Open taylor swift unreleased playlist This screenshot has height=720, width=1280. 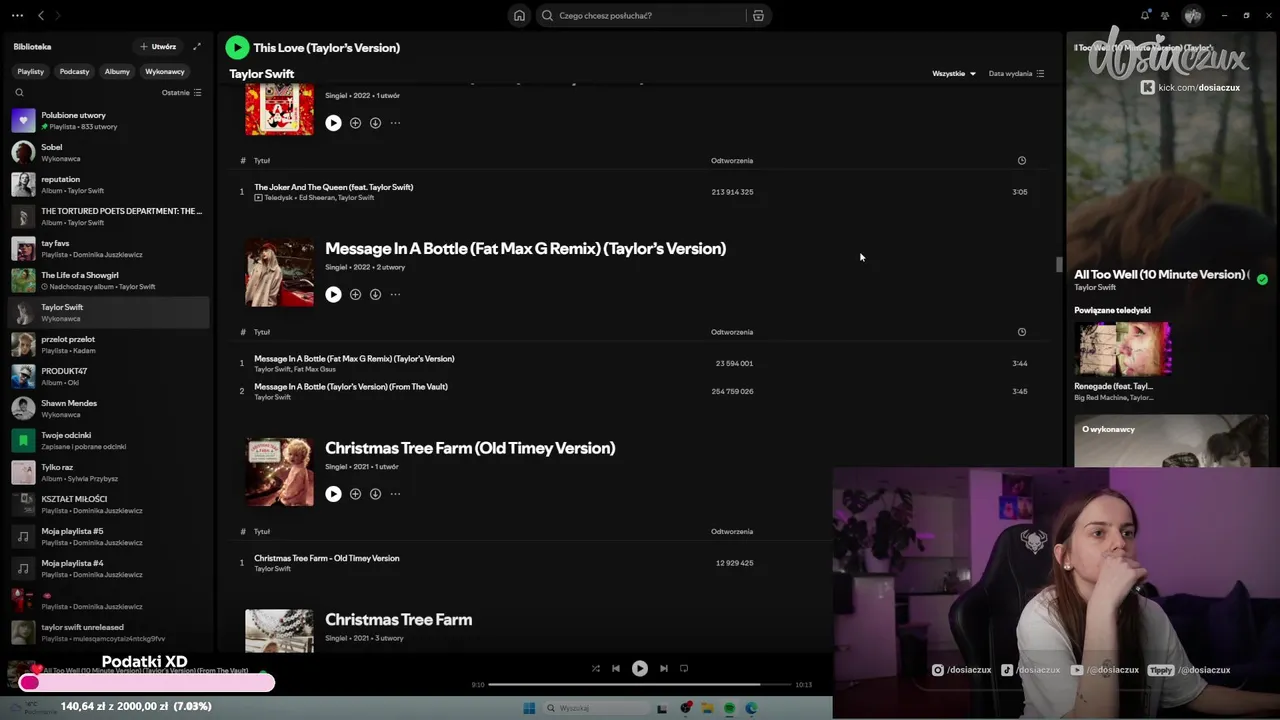coord(108,632)
